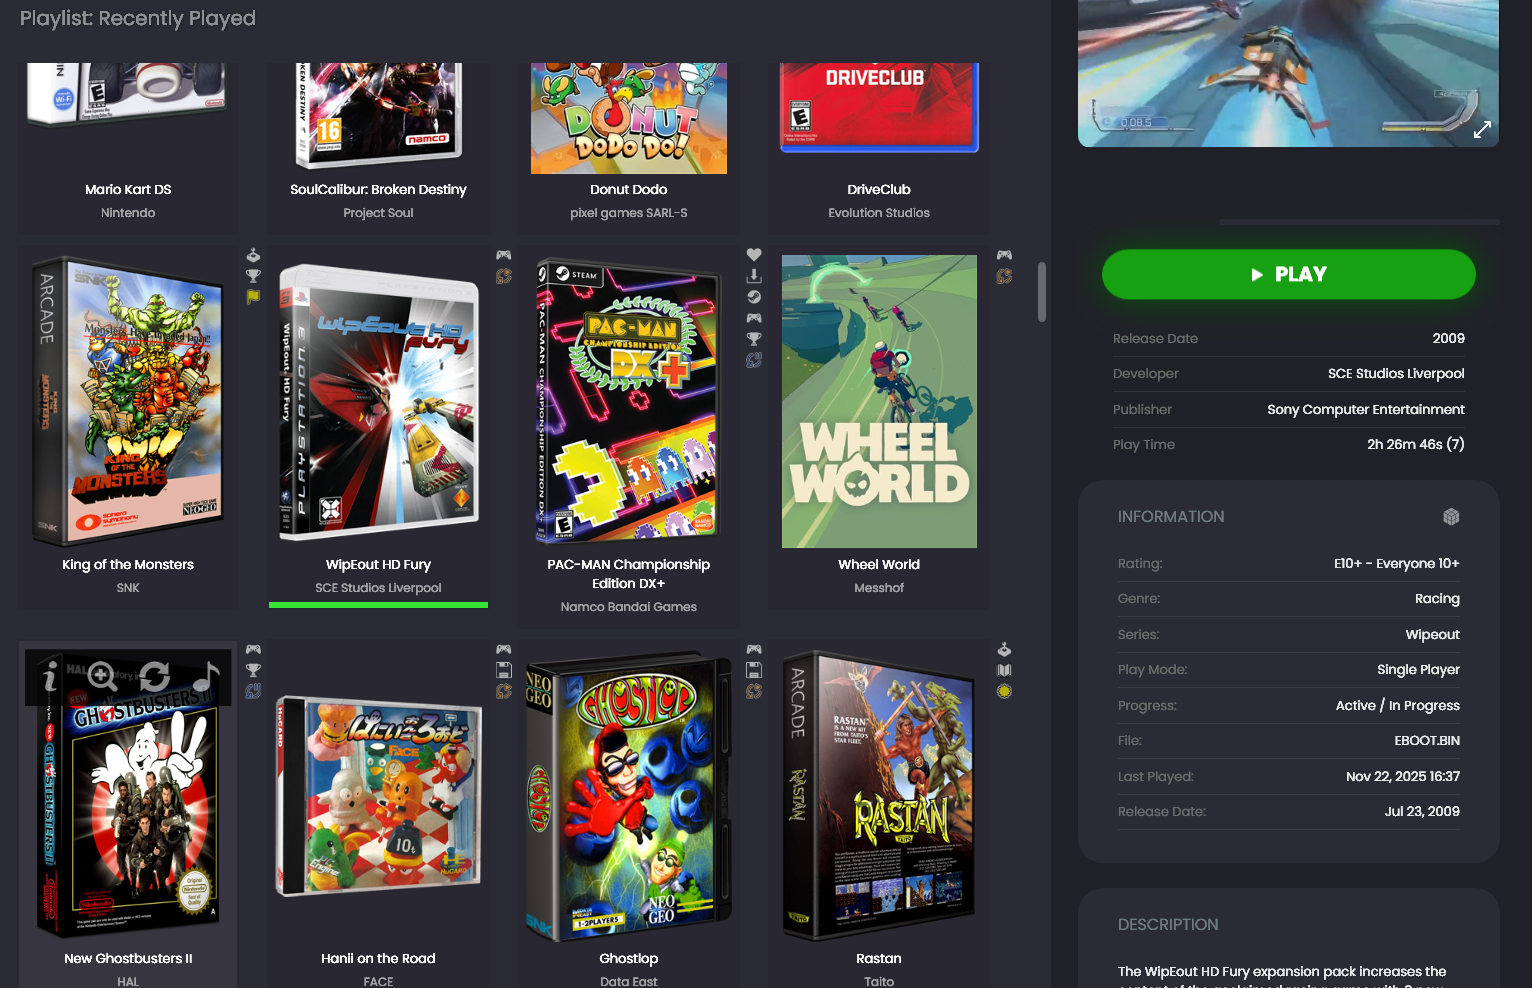Click the info icon on New Ghostbusters II cover

[x=50, y=677]
